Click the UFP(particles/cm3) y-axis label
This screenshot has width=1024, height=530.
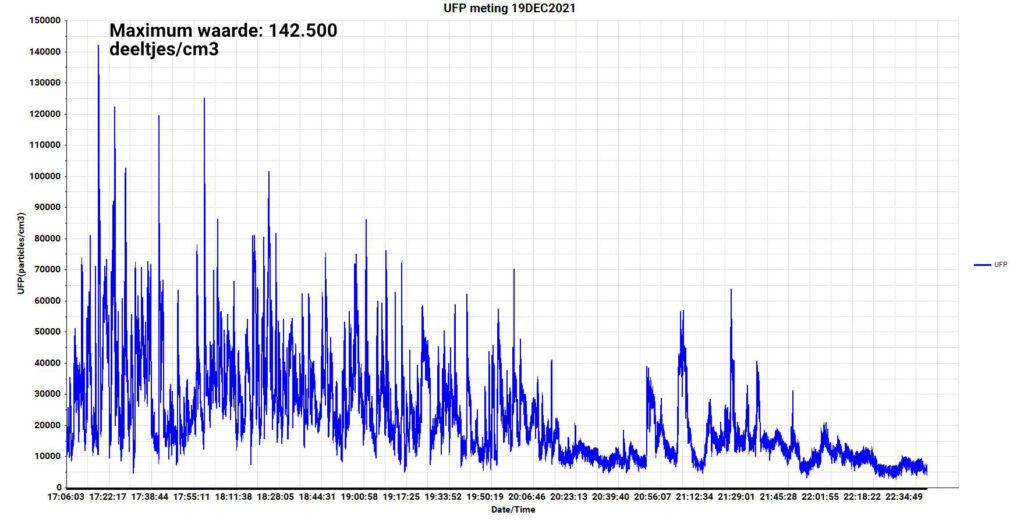click(20, 253)
